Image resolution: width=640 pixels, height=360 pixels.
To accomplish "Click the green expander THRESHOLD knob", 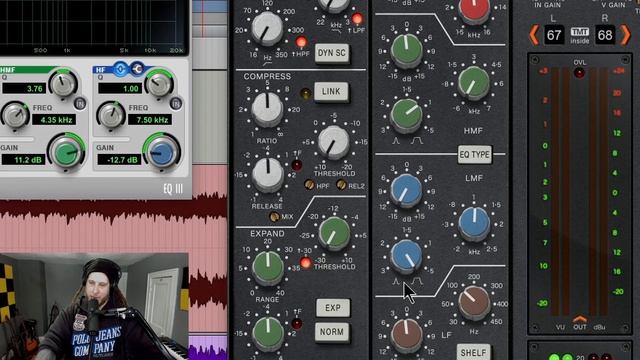I will pyautogui.click(x=334, y=233).
